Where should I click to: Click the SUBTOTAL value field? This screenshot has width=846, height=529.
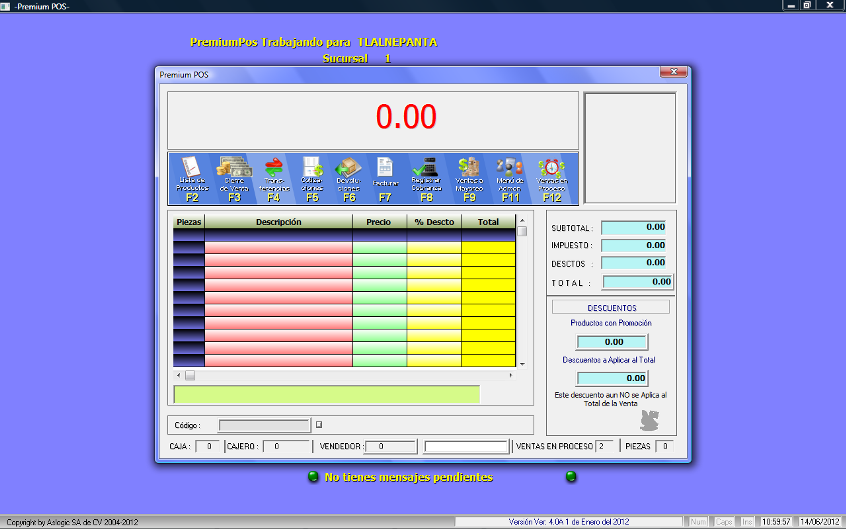[633, 227]
